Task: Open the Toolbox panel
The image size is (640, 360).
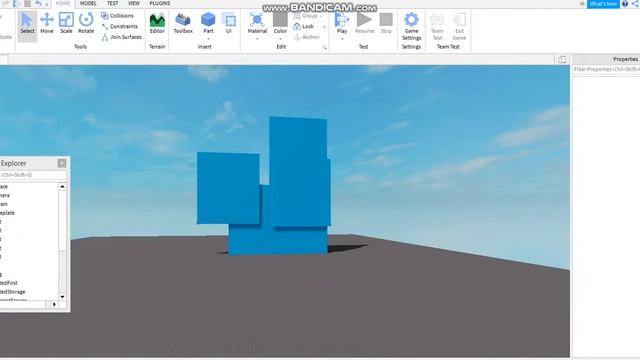Action: [183, 23]
